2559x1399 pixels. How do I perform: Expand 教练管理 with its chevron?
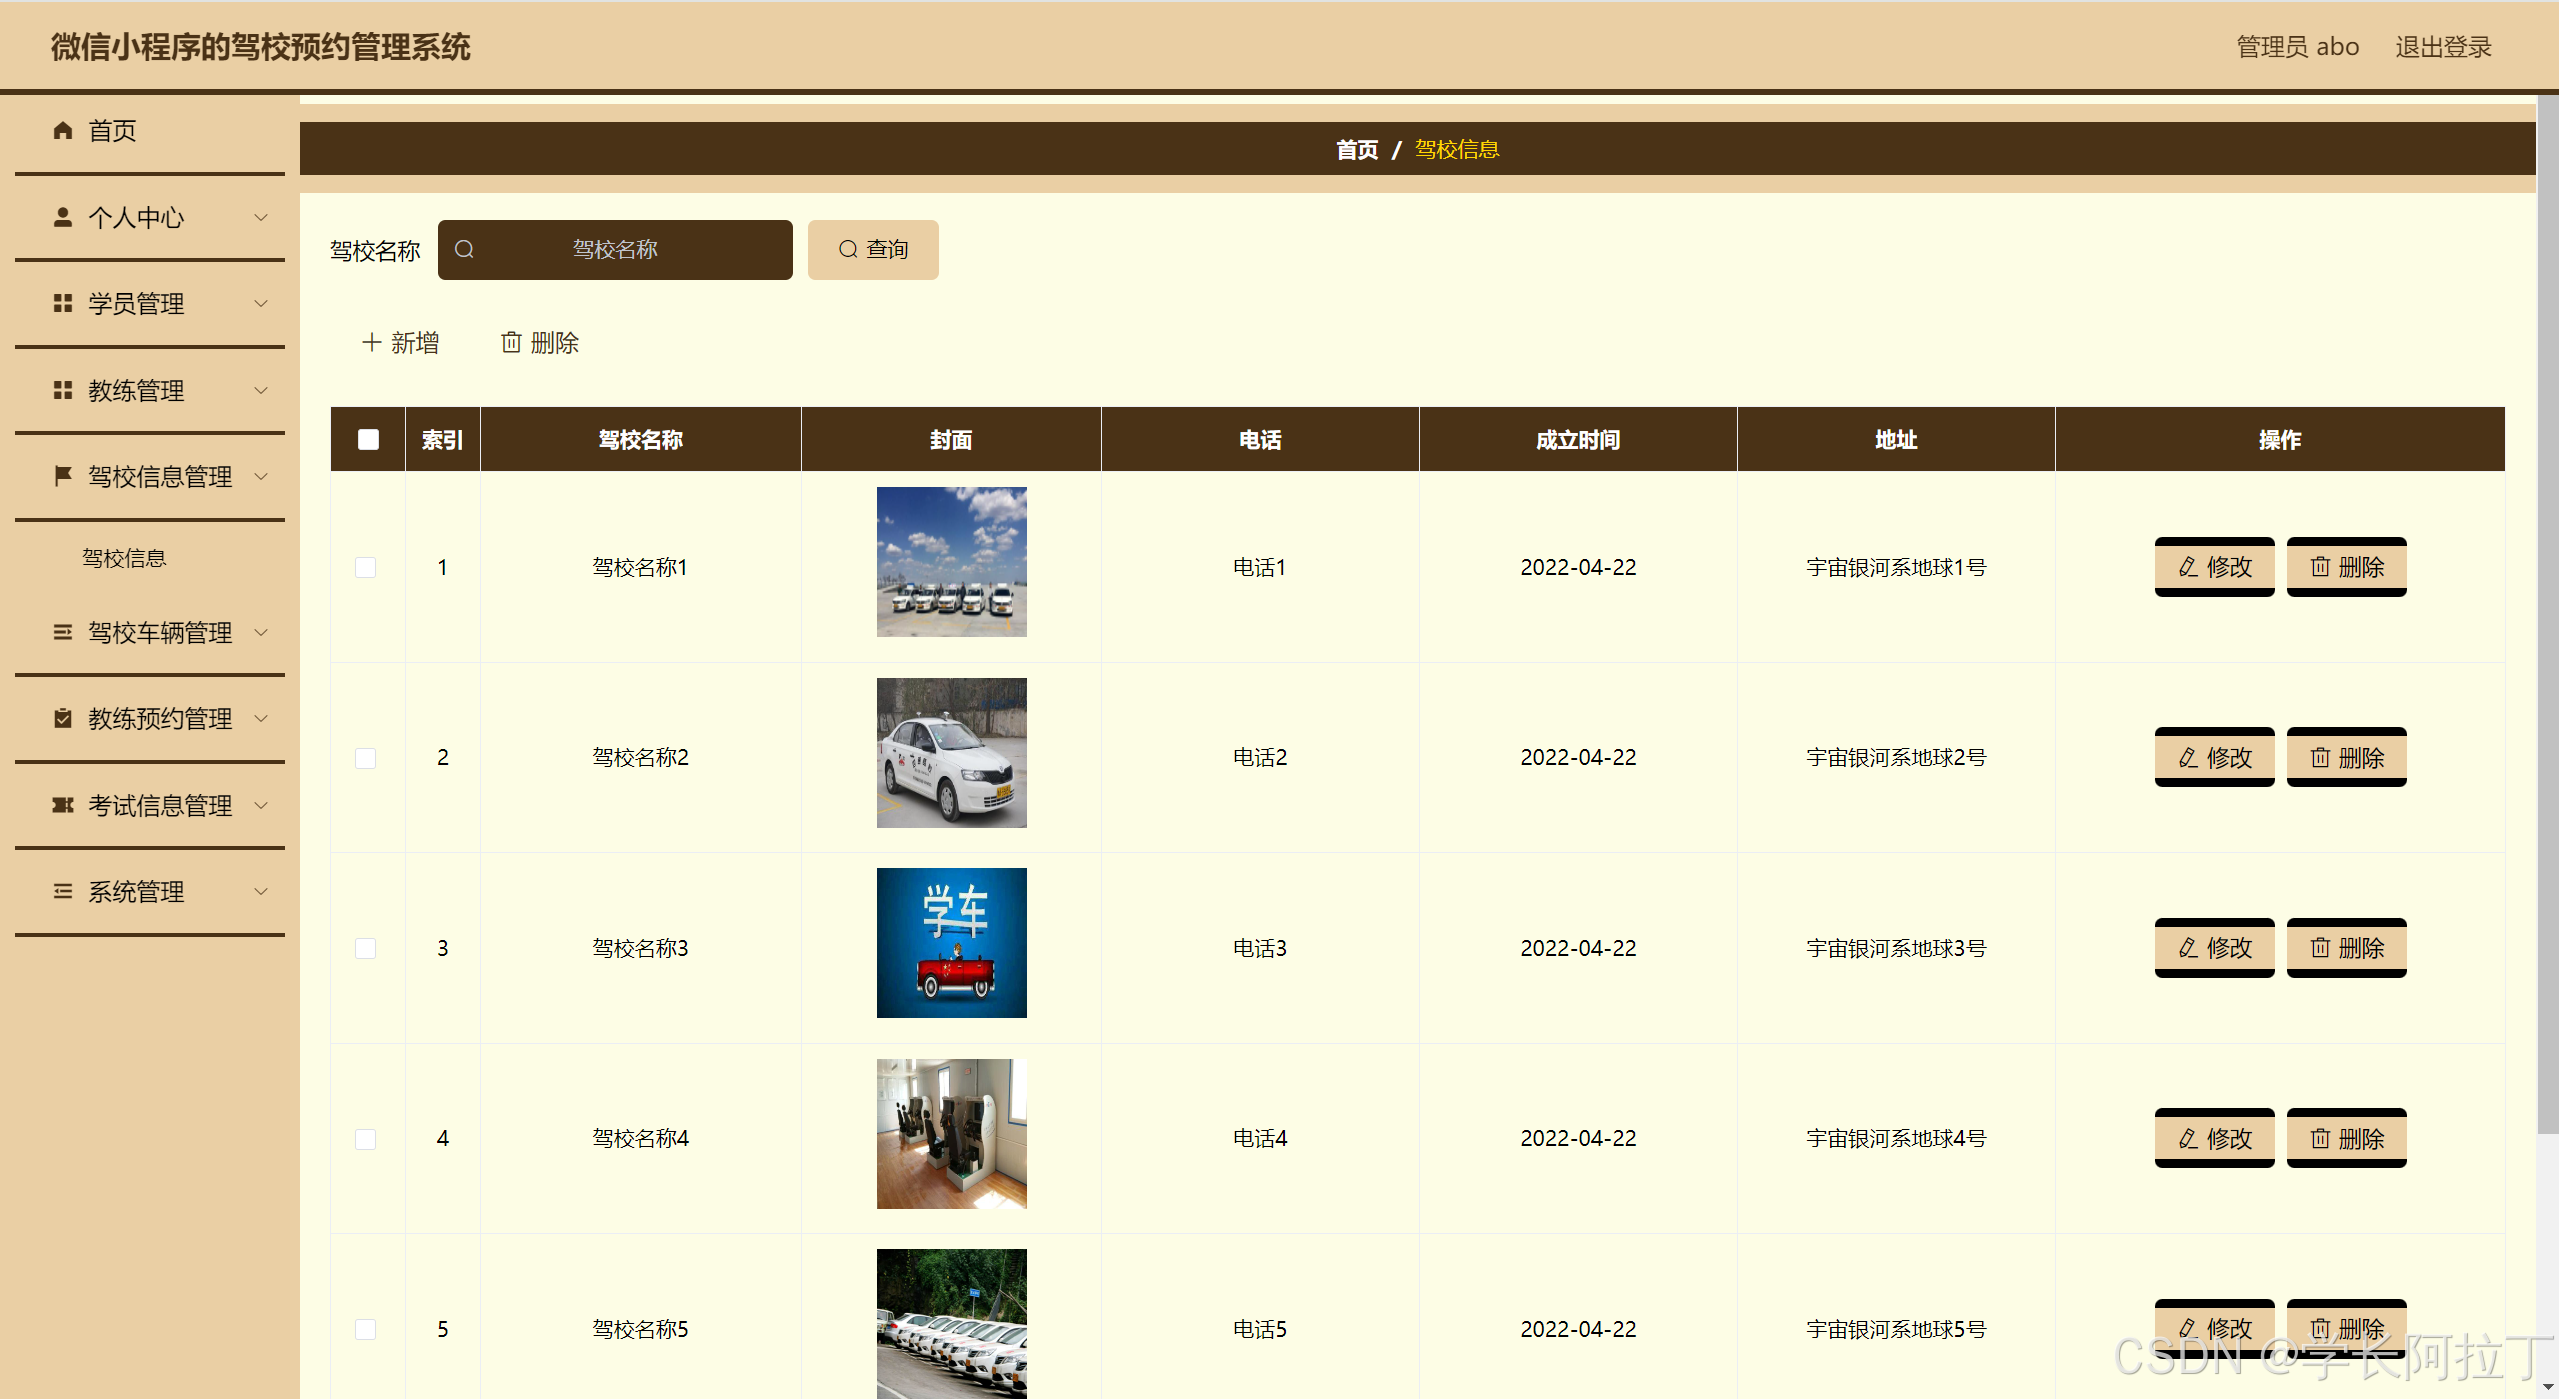261,390
